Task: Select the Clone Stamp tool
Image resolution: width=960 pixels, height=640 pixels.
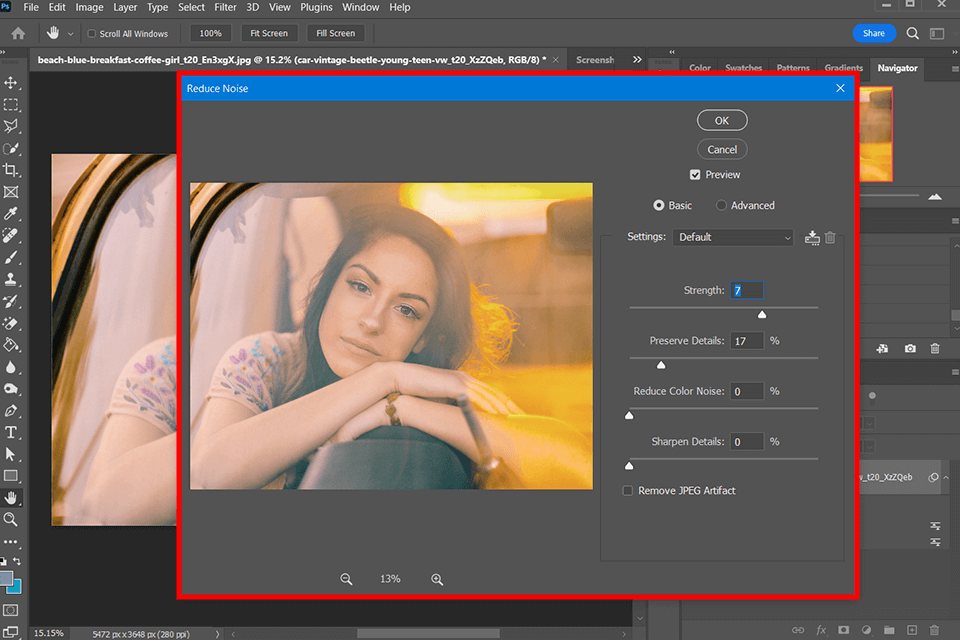Action: click(10, 279)
